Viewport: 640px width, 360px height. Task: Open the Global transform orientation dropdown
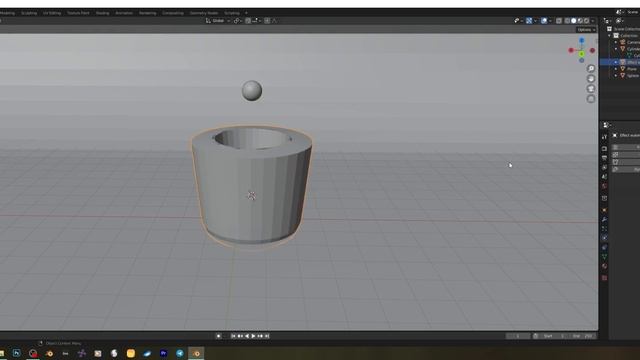click(x=218, y=21)
